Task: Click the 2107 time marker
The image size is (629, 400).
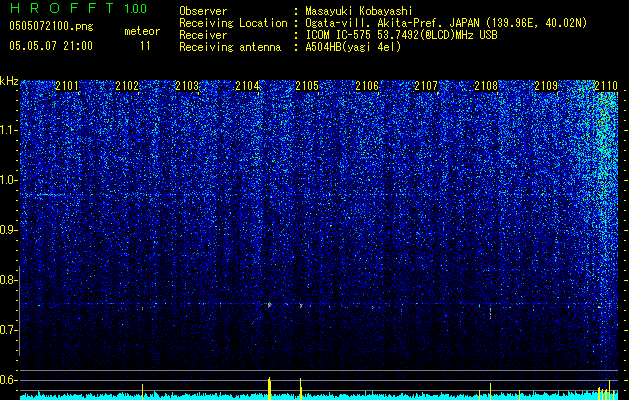Action: click(x=426, y=86)
